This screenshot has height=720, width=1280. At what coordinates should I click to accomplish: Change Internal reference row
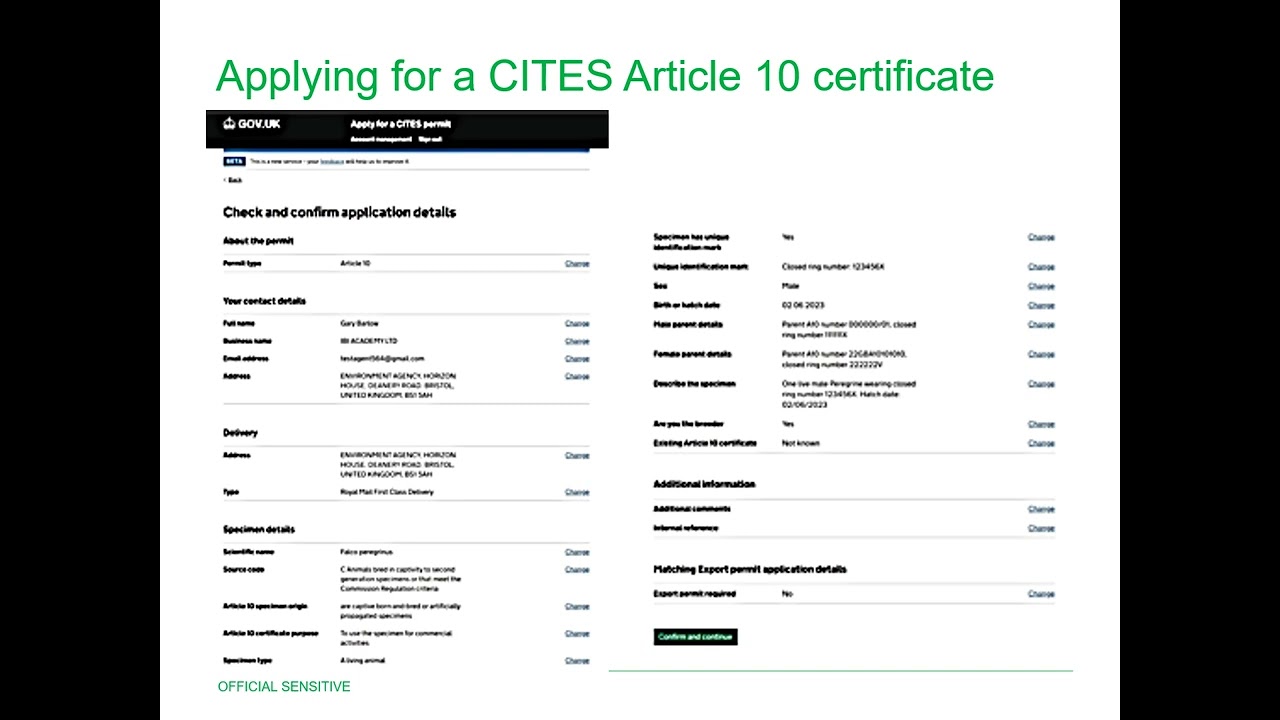coord(1041,528)
